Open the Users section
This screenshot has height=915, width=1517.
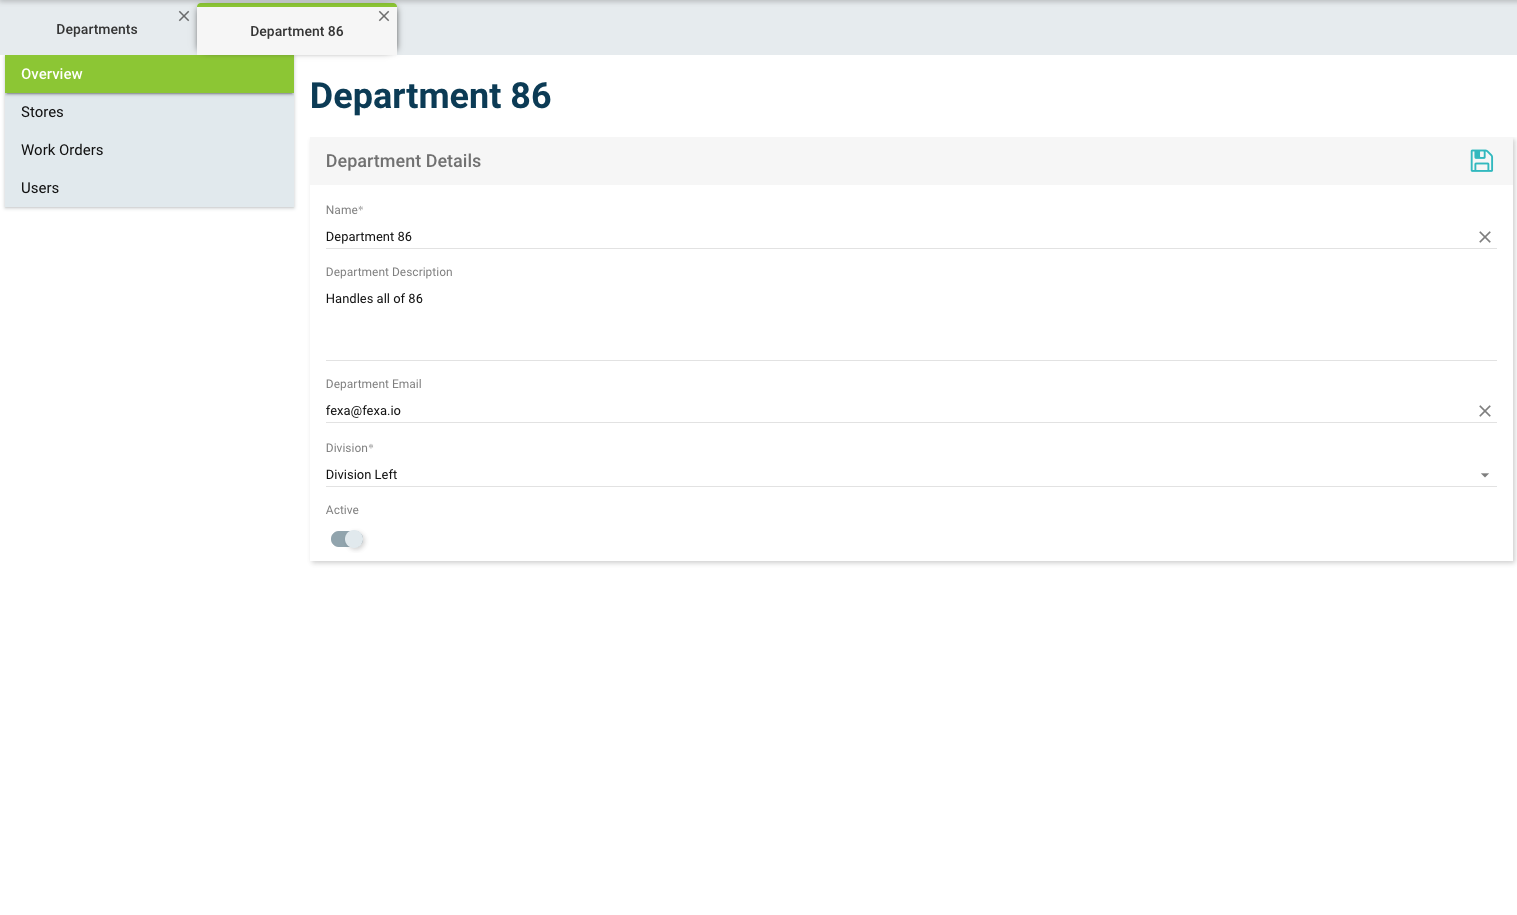[40, 188]
